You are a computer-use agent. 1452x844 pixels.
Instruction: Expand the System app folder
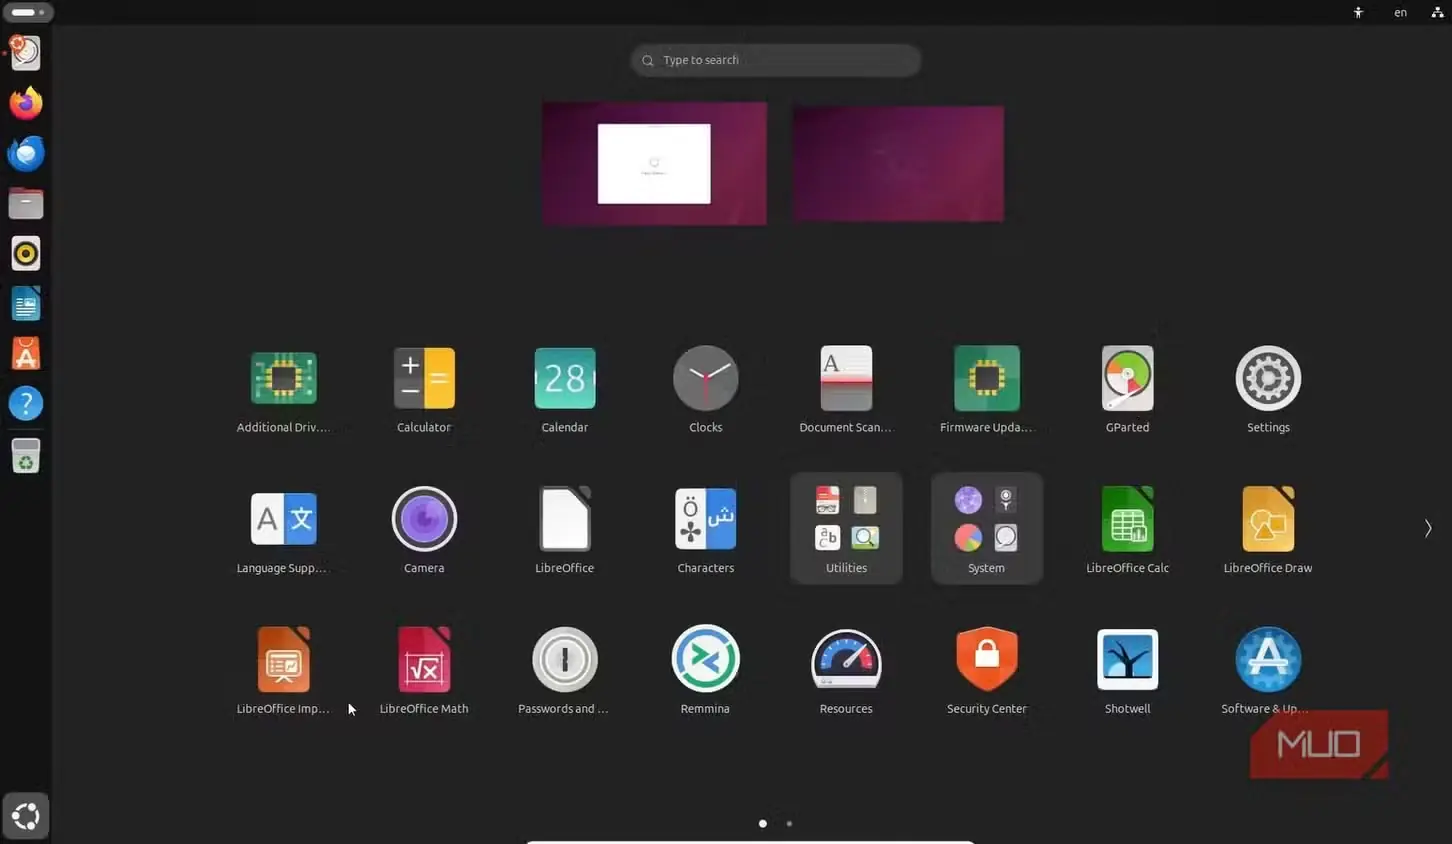pos(987,528)
